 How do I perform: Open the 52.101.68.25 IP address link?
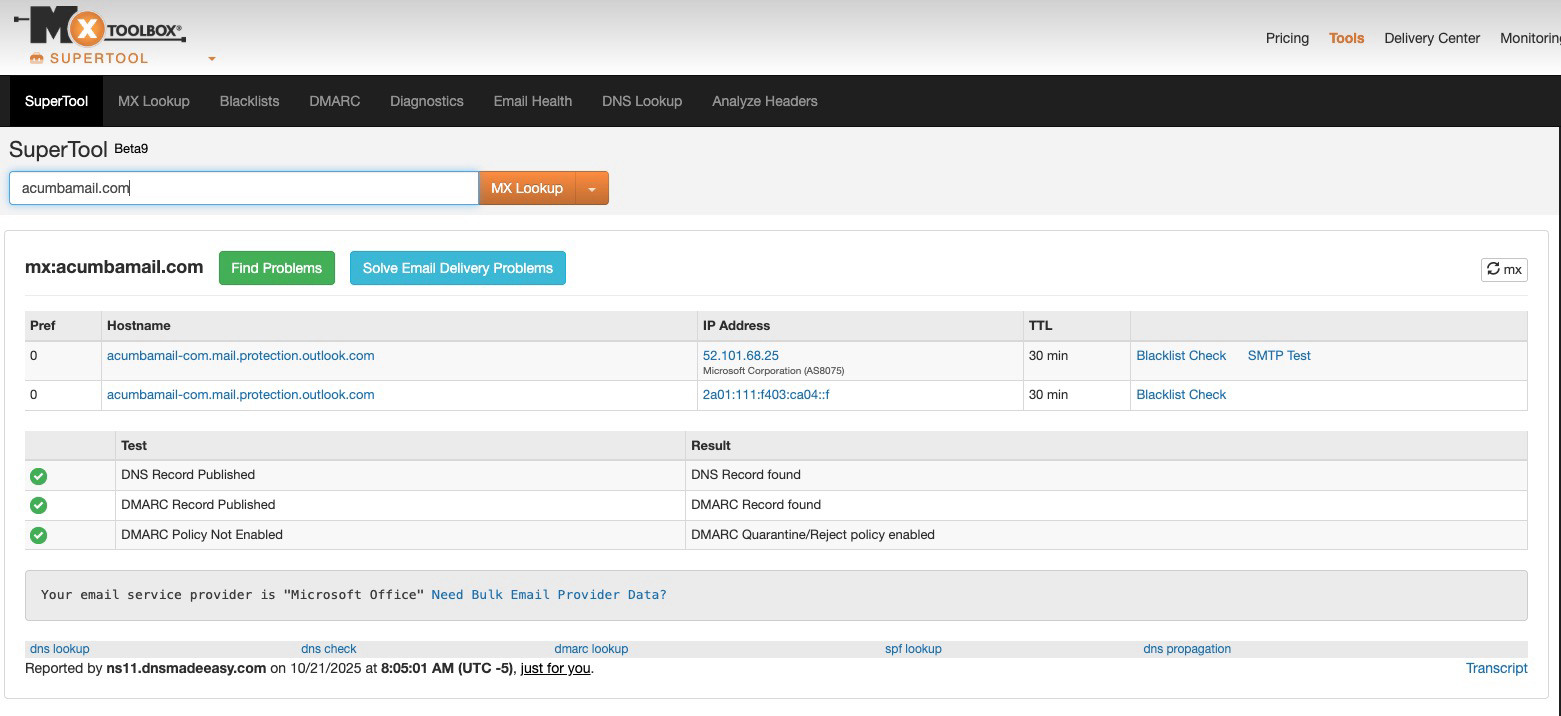click(740, 355)
